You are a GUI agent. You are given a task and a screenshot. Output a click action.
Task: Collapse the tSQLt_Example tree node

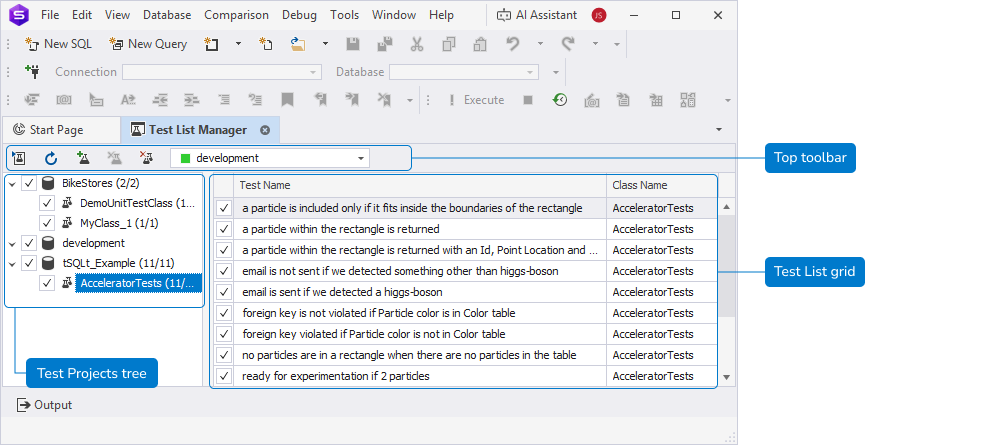[11, 263]
